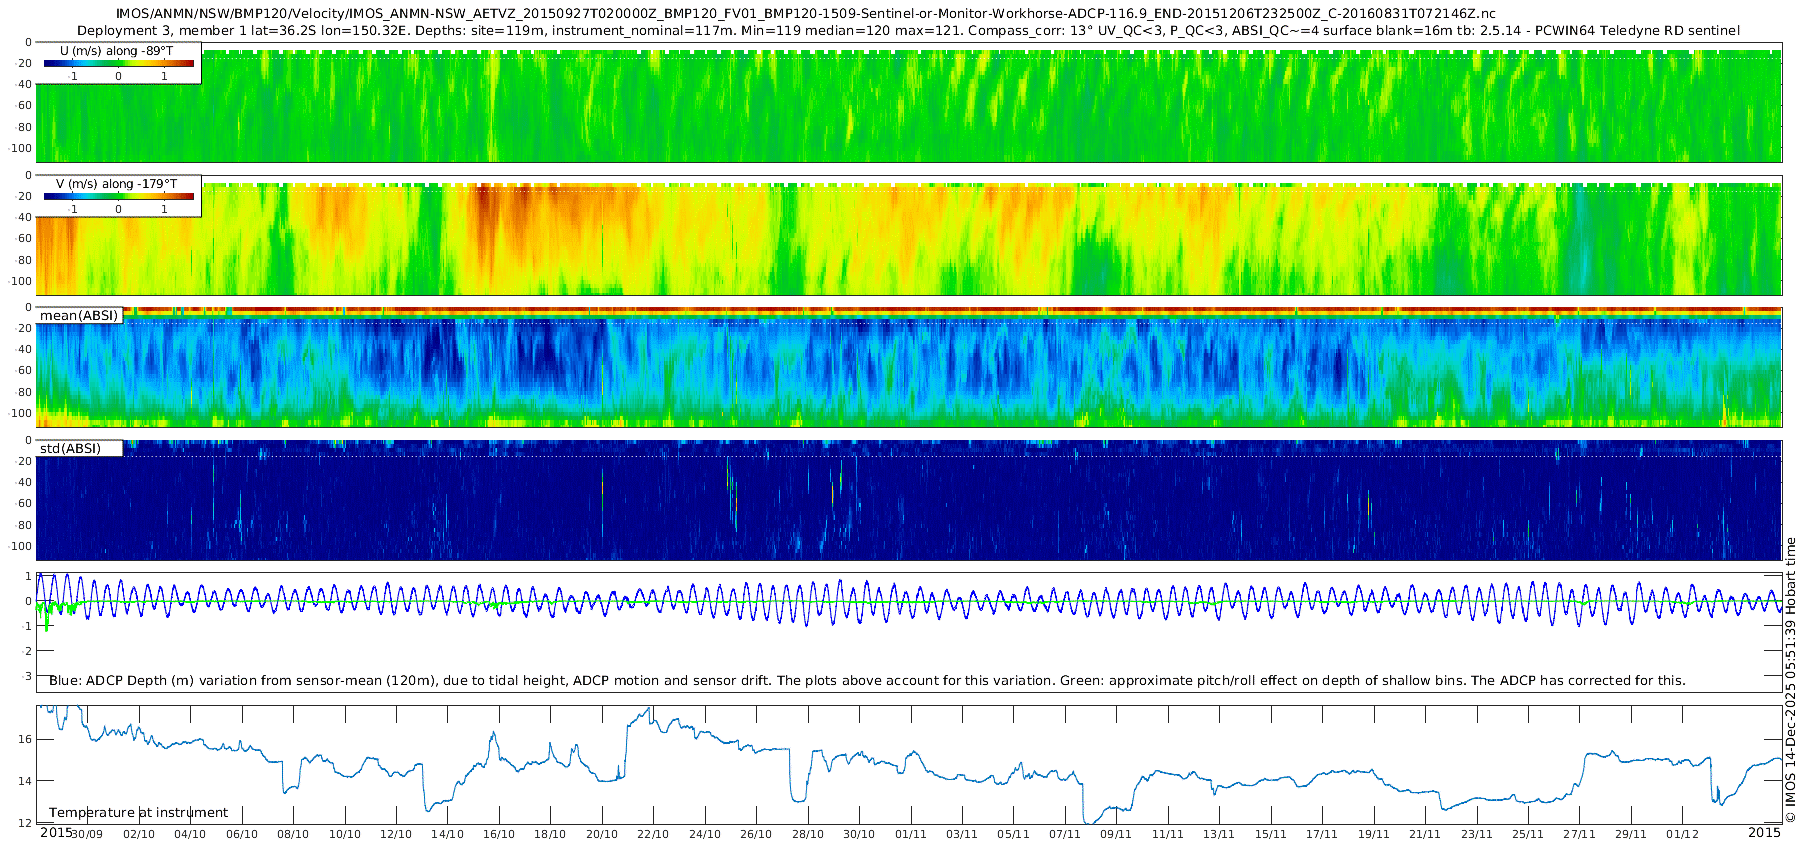Click the V (m/s) velocity colorbar

[x=118, y=196]
